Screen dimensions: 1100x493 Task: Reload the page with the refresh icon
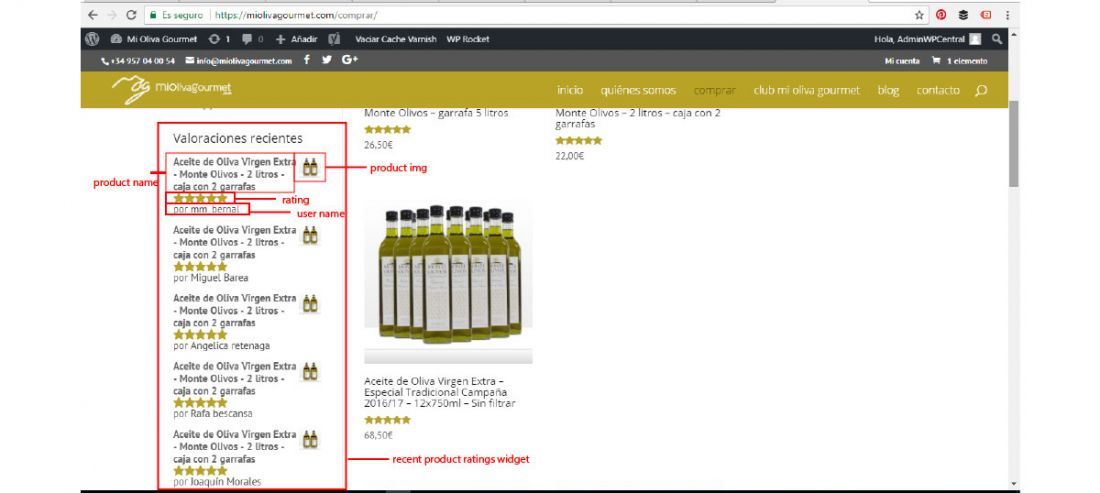[x=131, y=15]
